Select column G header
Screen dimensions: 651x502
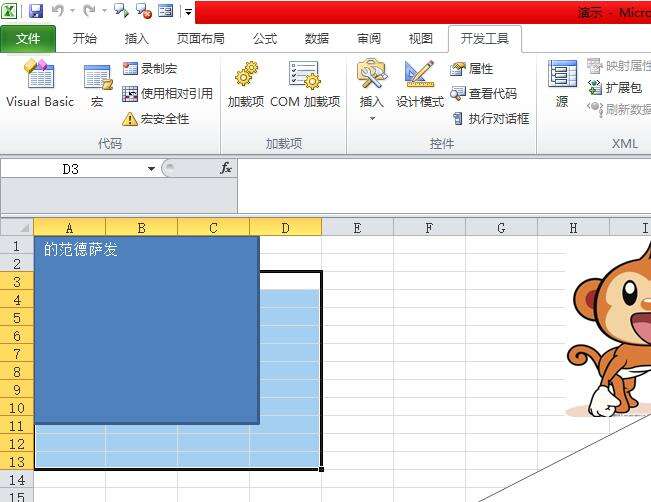[502, 228]
